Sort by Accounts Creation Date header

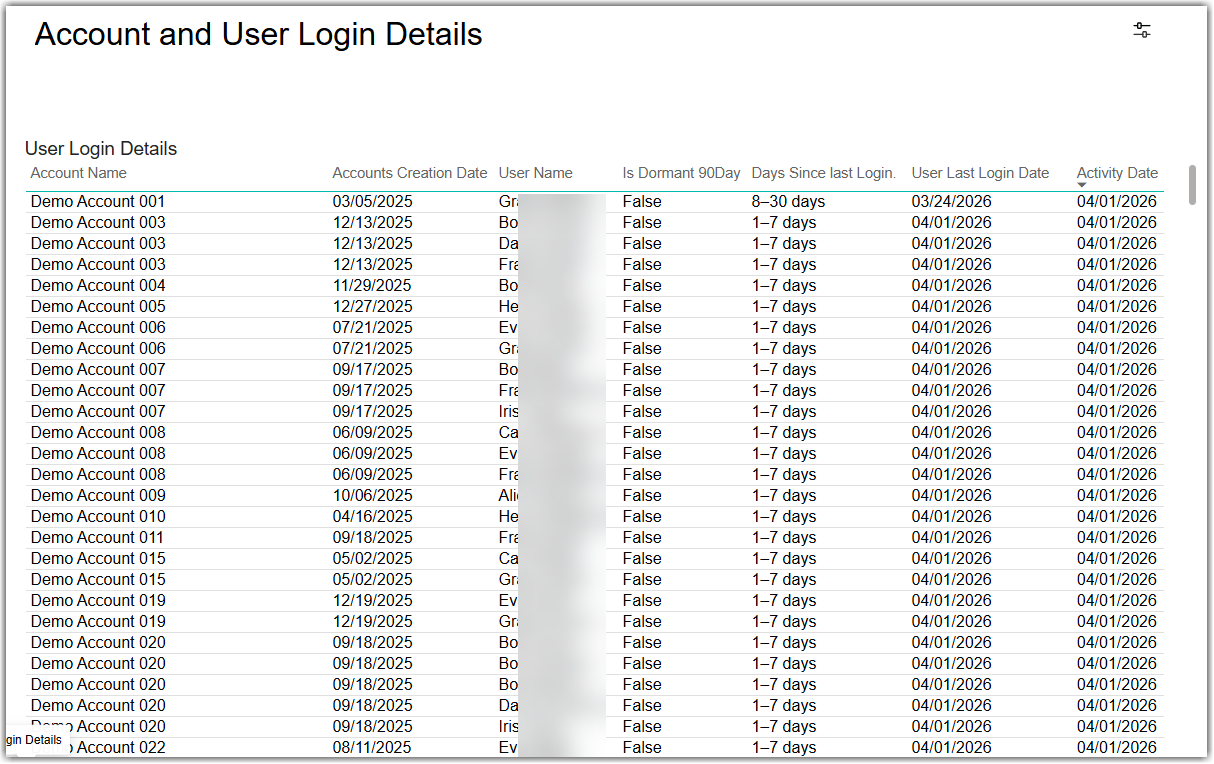coord(410,173)
